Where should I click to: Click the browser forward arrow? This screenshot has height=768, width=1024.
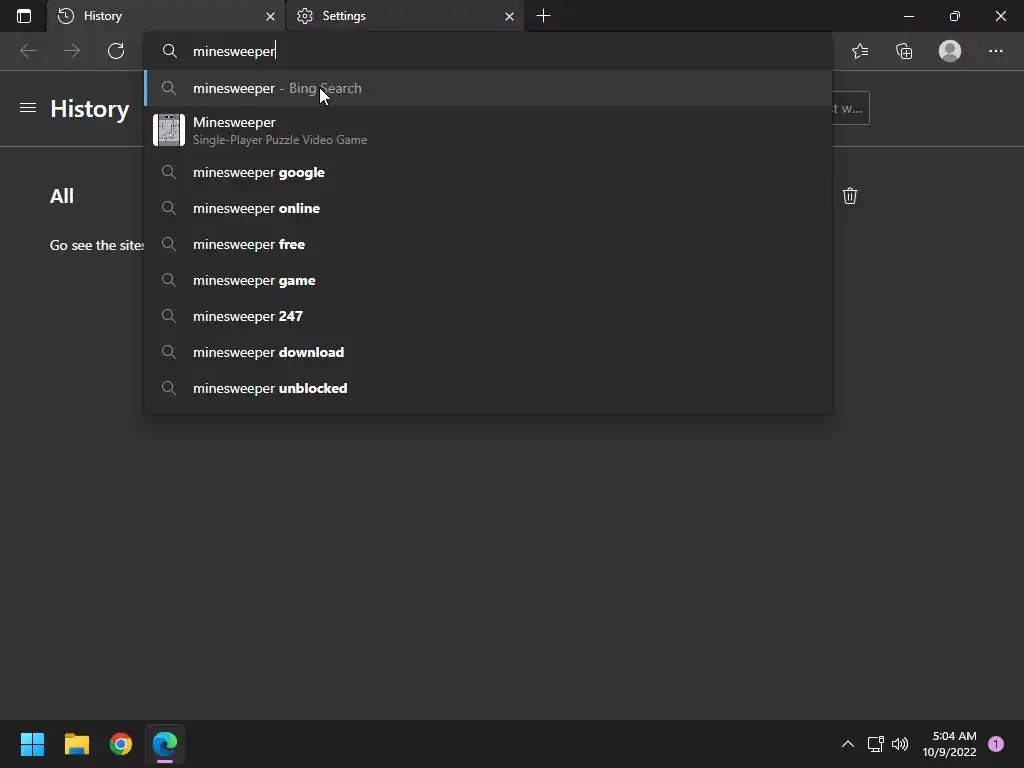coord(72,51)
